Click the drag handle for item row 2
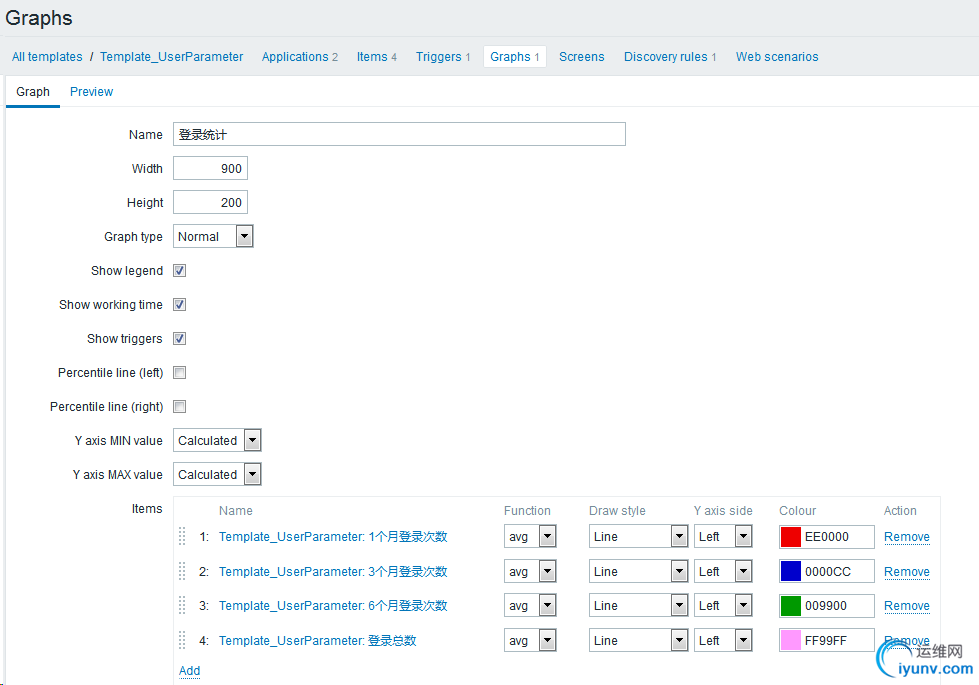The width and height of the screenshot is (979, 685). 182,571
